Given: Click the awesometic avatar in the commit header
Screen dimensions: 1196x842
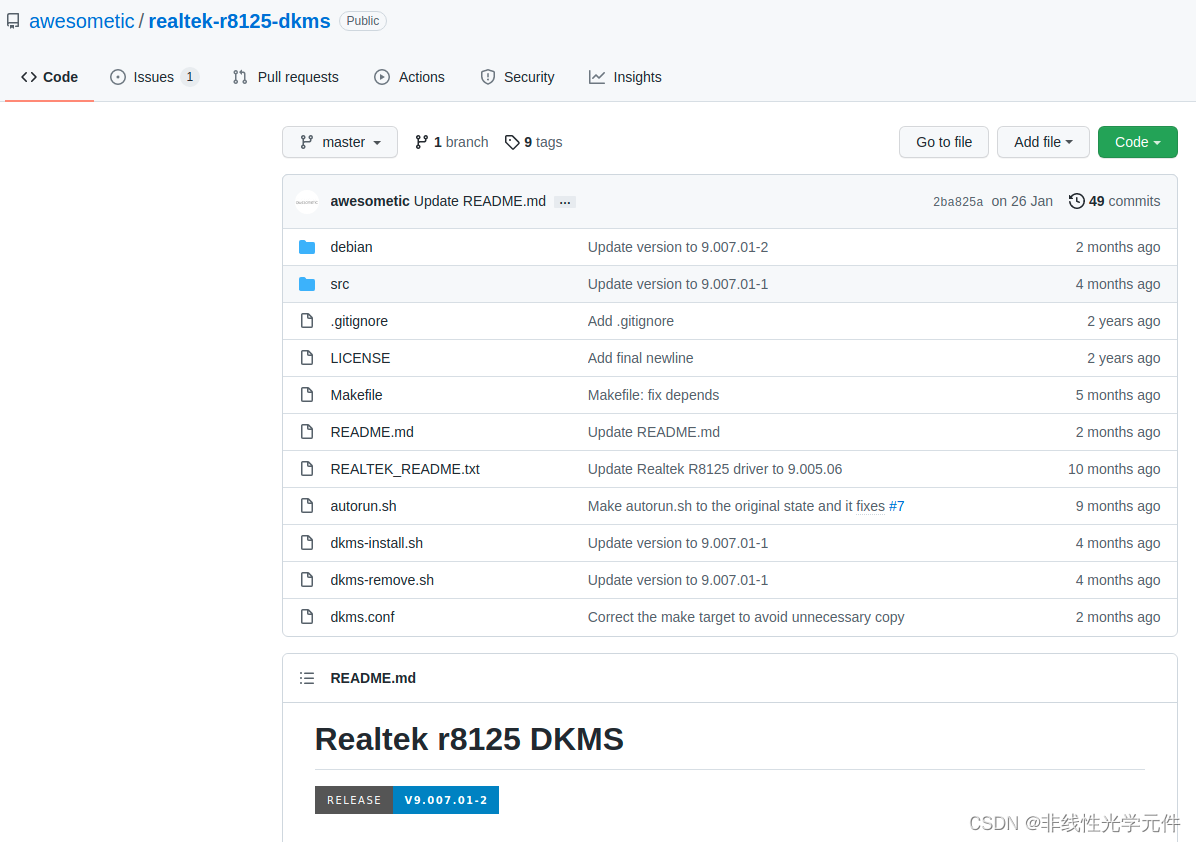Looking at the screenshot, I should 307,201.
